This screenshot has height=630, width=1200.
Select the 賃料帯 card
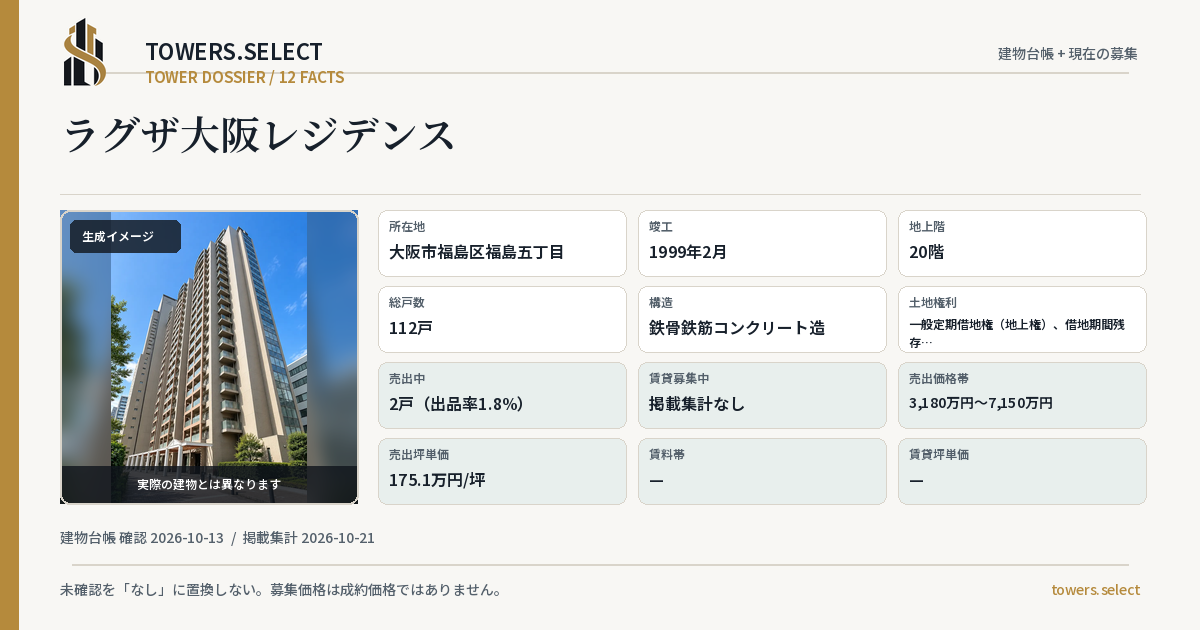click(x=762, y=471)
